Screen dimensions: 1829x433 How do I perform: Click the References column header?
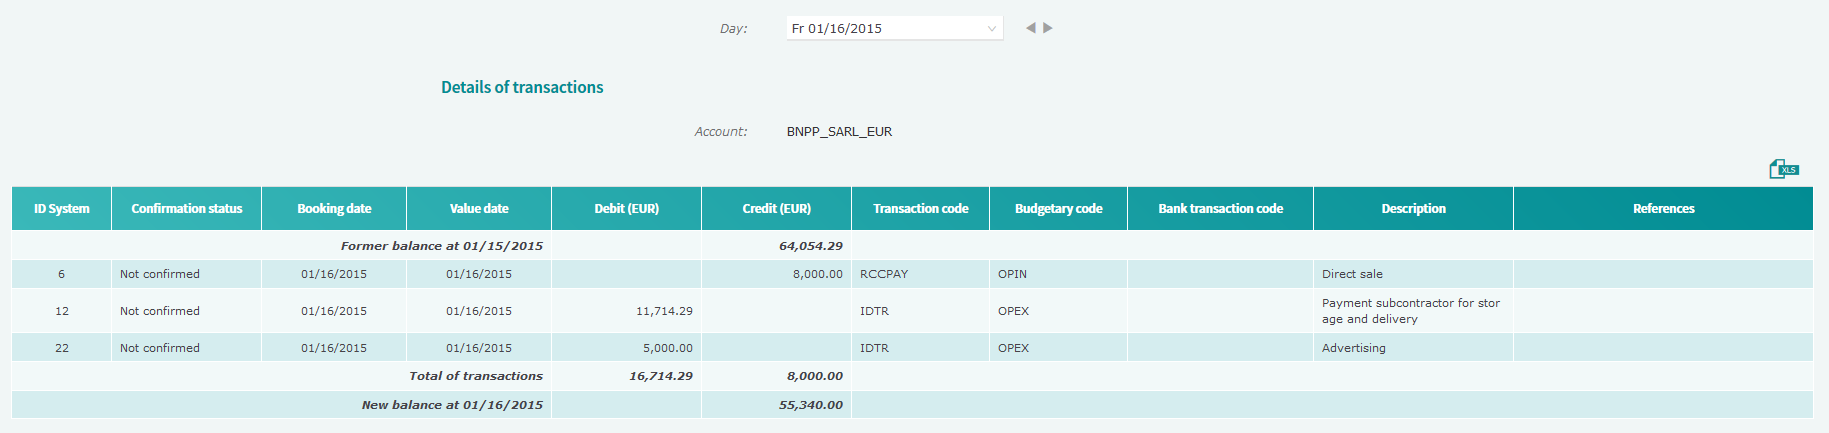point(1664,209)
